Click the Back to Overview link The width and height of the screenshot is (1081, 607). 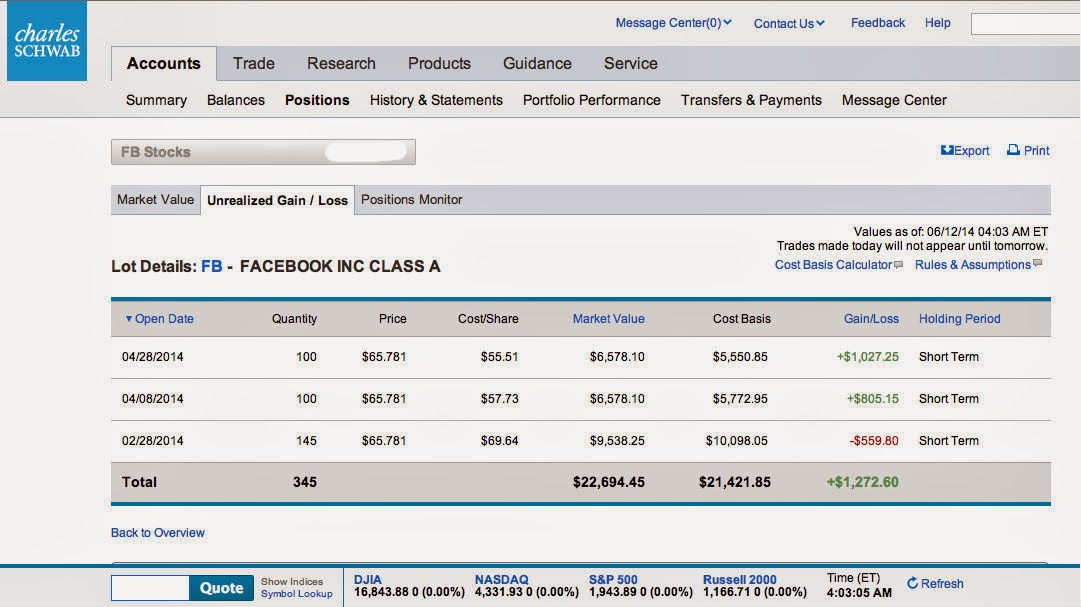[x=158, y=533]
